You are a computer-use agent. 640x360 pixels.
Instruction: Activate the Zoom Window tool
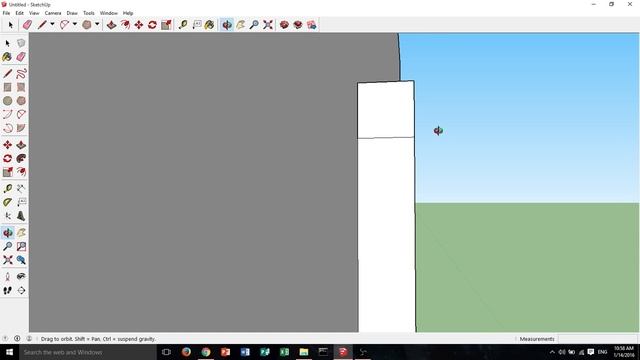(21, 246)
